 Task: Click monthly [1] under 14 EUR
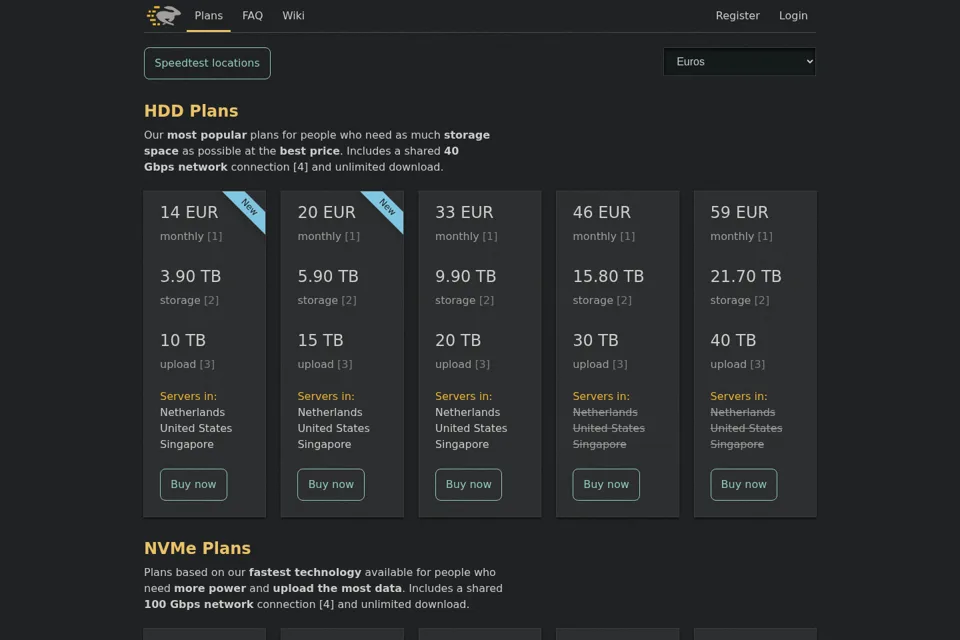191,236
